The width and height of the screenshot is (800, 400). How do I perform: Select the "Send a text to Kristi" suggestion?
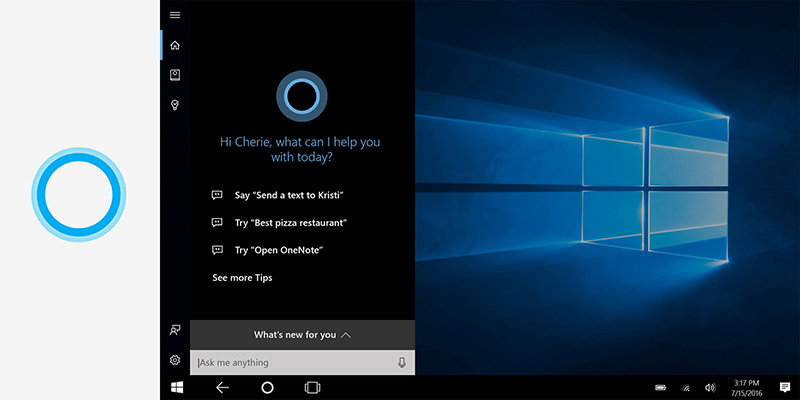pos(281,194)
